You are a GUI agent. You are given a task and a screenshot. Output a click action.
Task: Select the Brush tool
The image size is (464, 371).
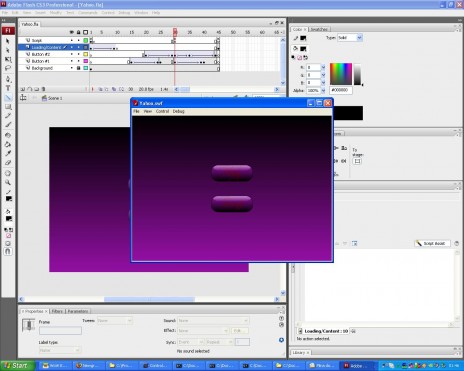8,125
